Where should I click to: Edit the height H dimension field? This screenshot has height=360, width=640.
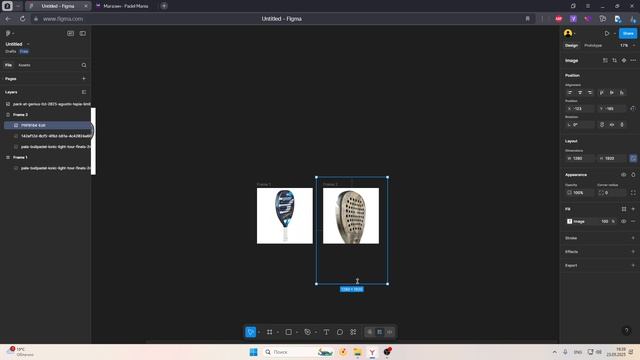click(x=611, y=158)
